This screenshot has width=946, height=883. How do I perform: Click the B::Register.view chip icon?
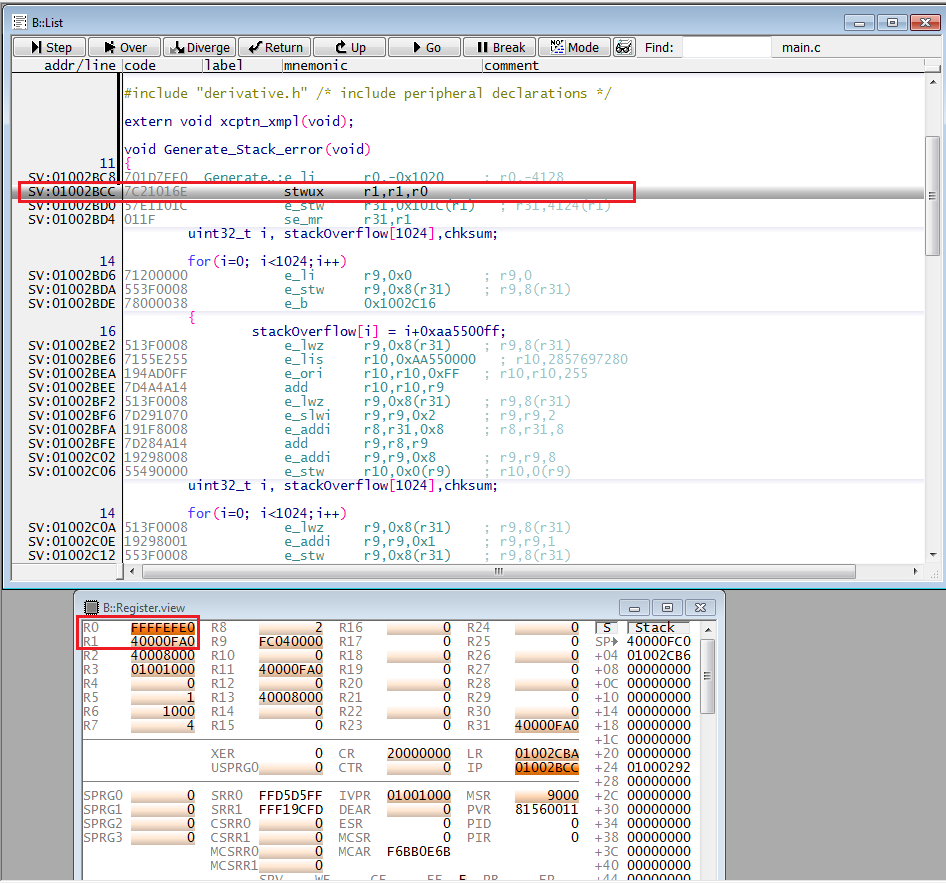(91, 607)
